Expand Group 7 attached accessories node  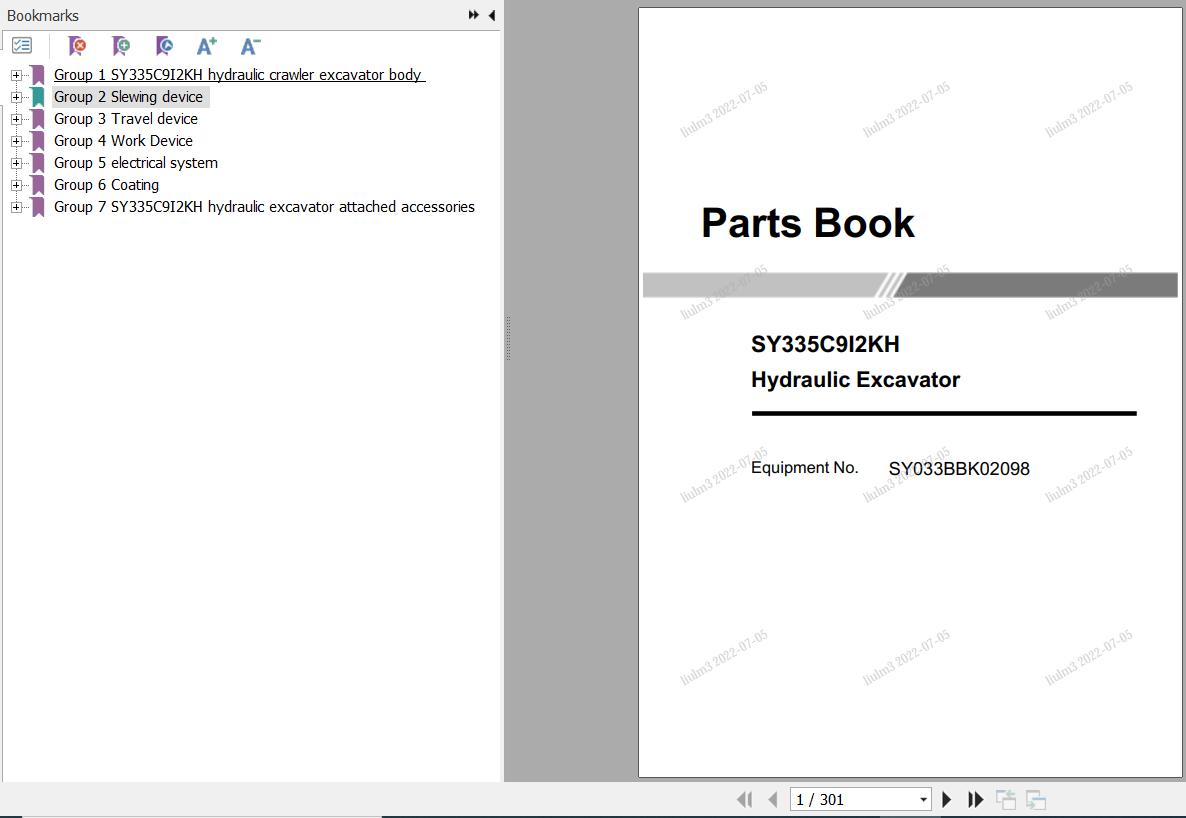tap(16, 207)
